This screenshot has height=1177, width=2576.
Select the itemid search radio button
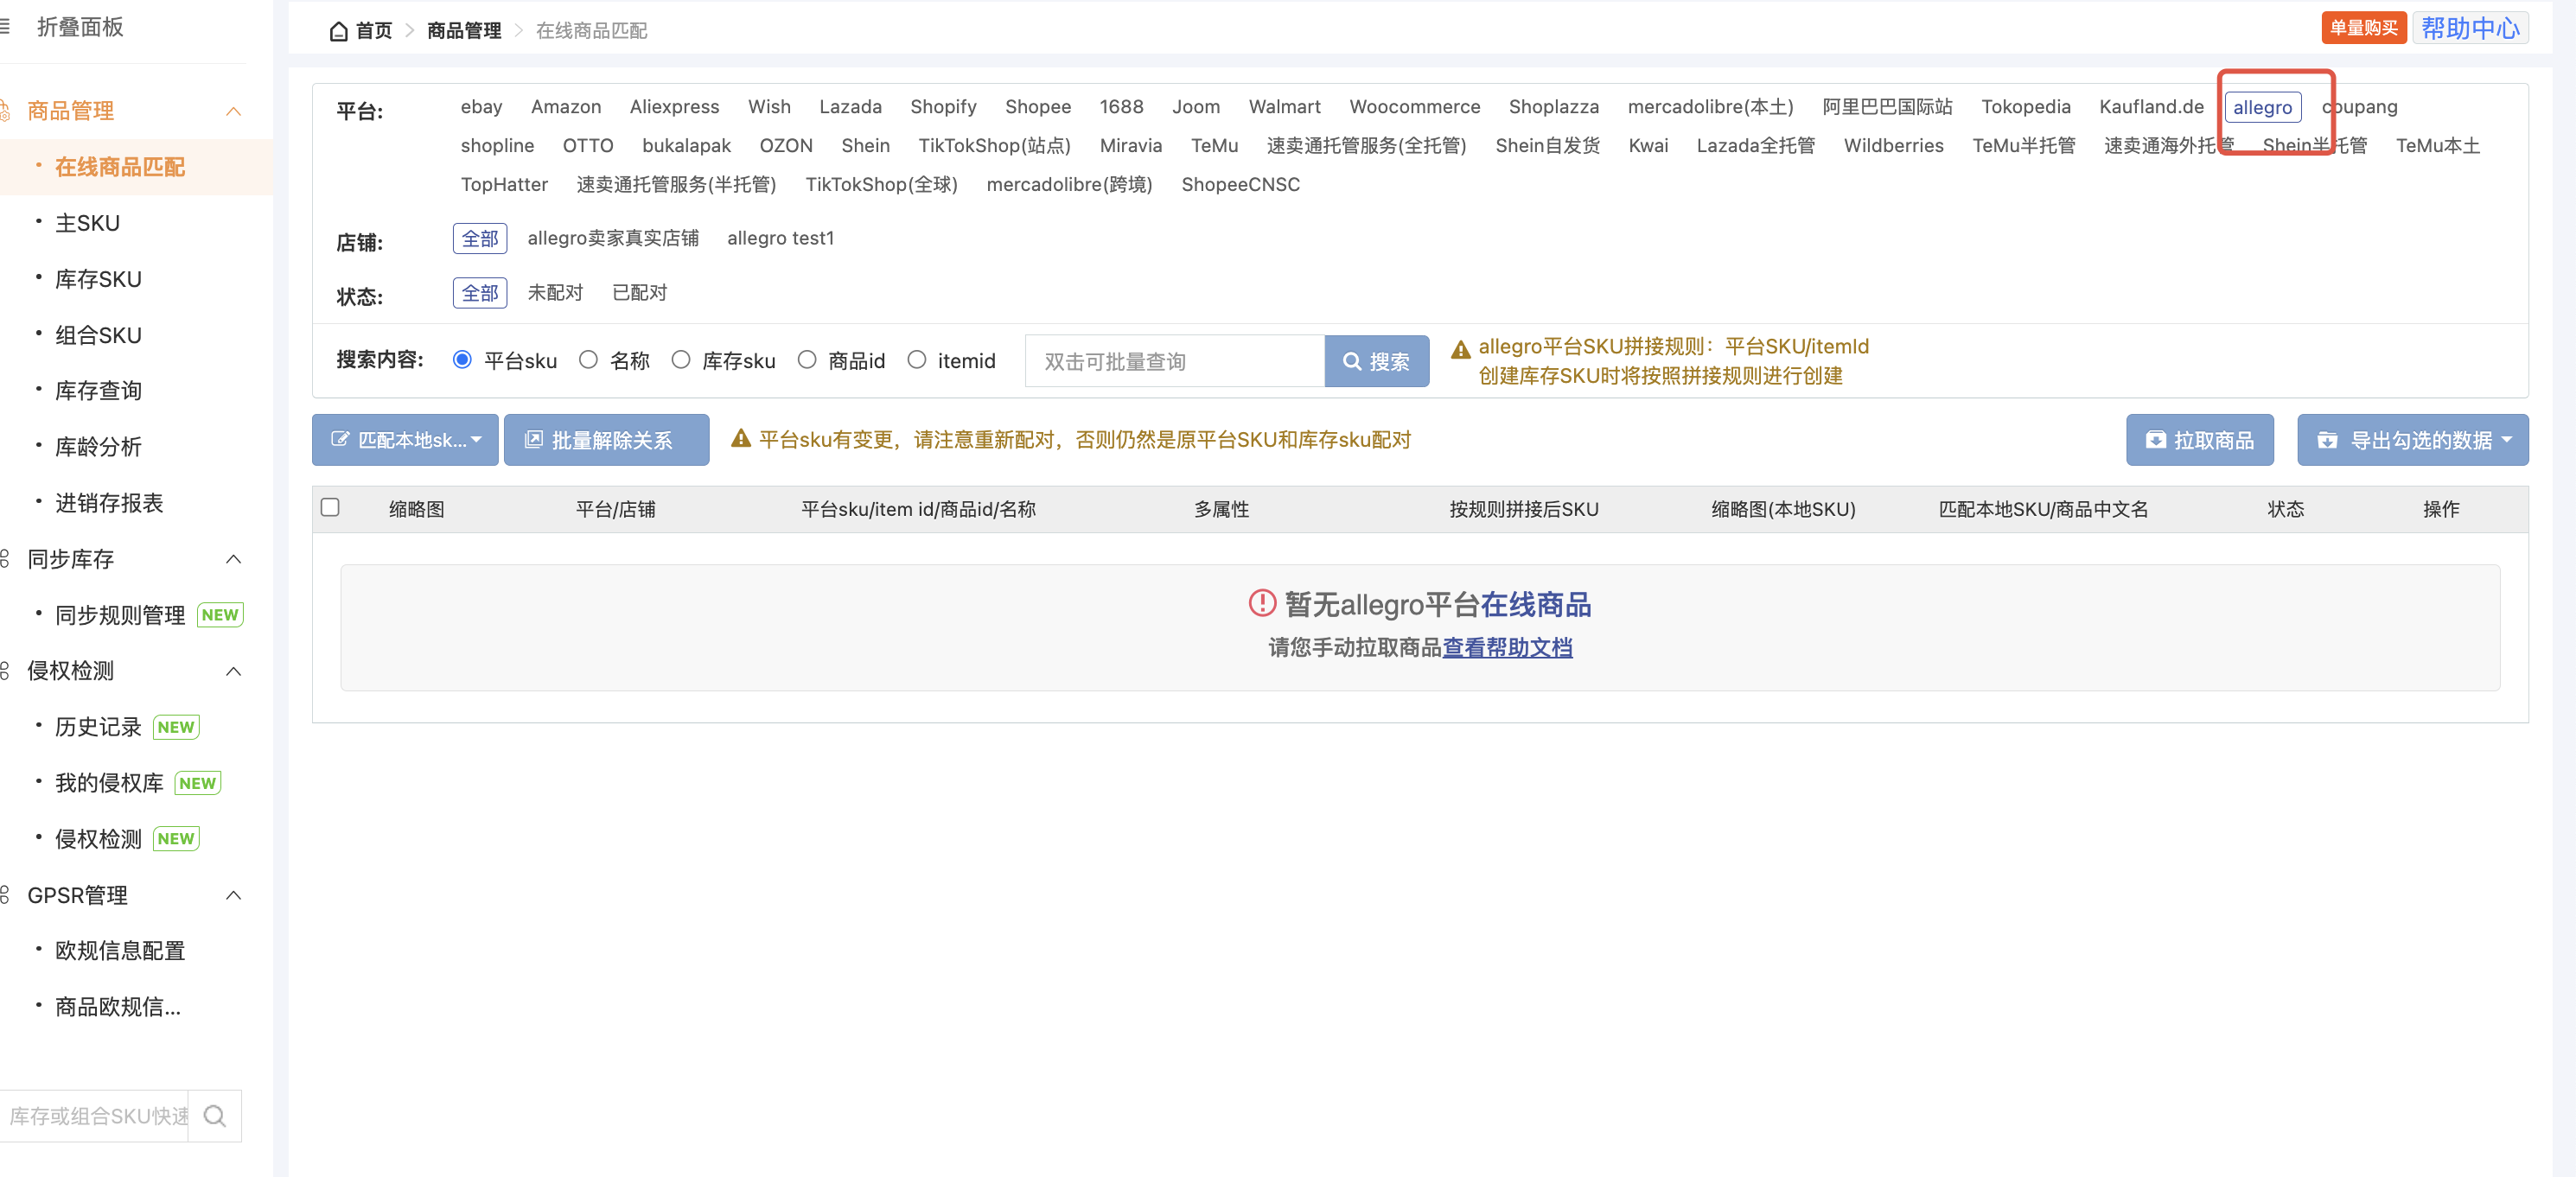pyautogui.click(x=917, y=360)
